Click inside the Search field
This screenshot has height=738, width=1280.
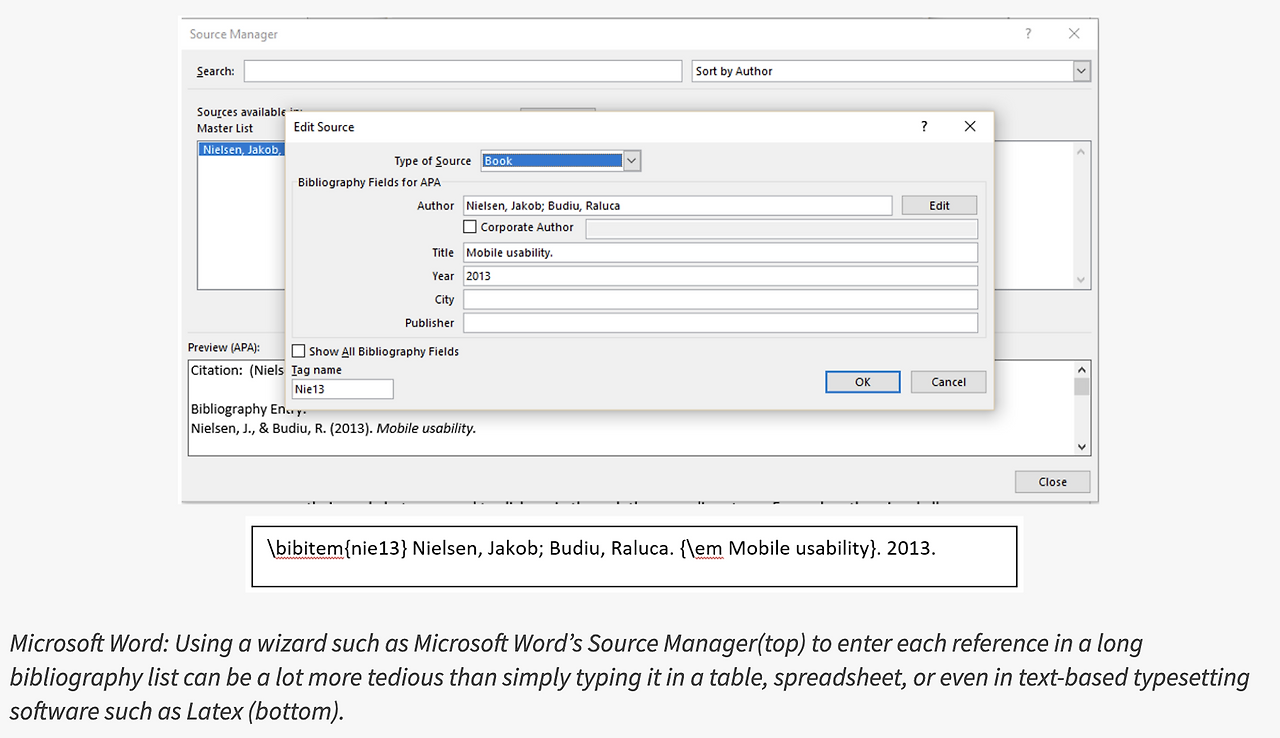[462, 70]
